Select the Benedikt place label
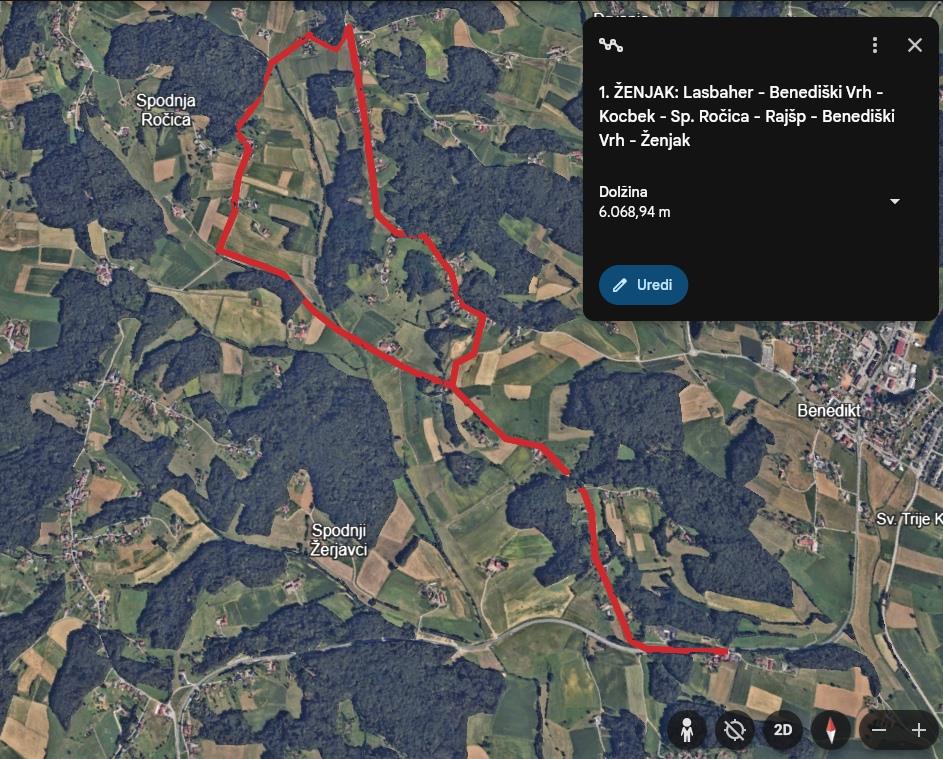Screen dimensions: 943x759 [828, 411]
